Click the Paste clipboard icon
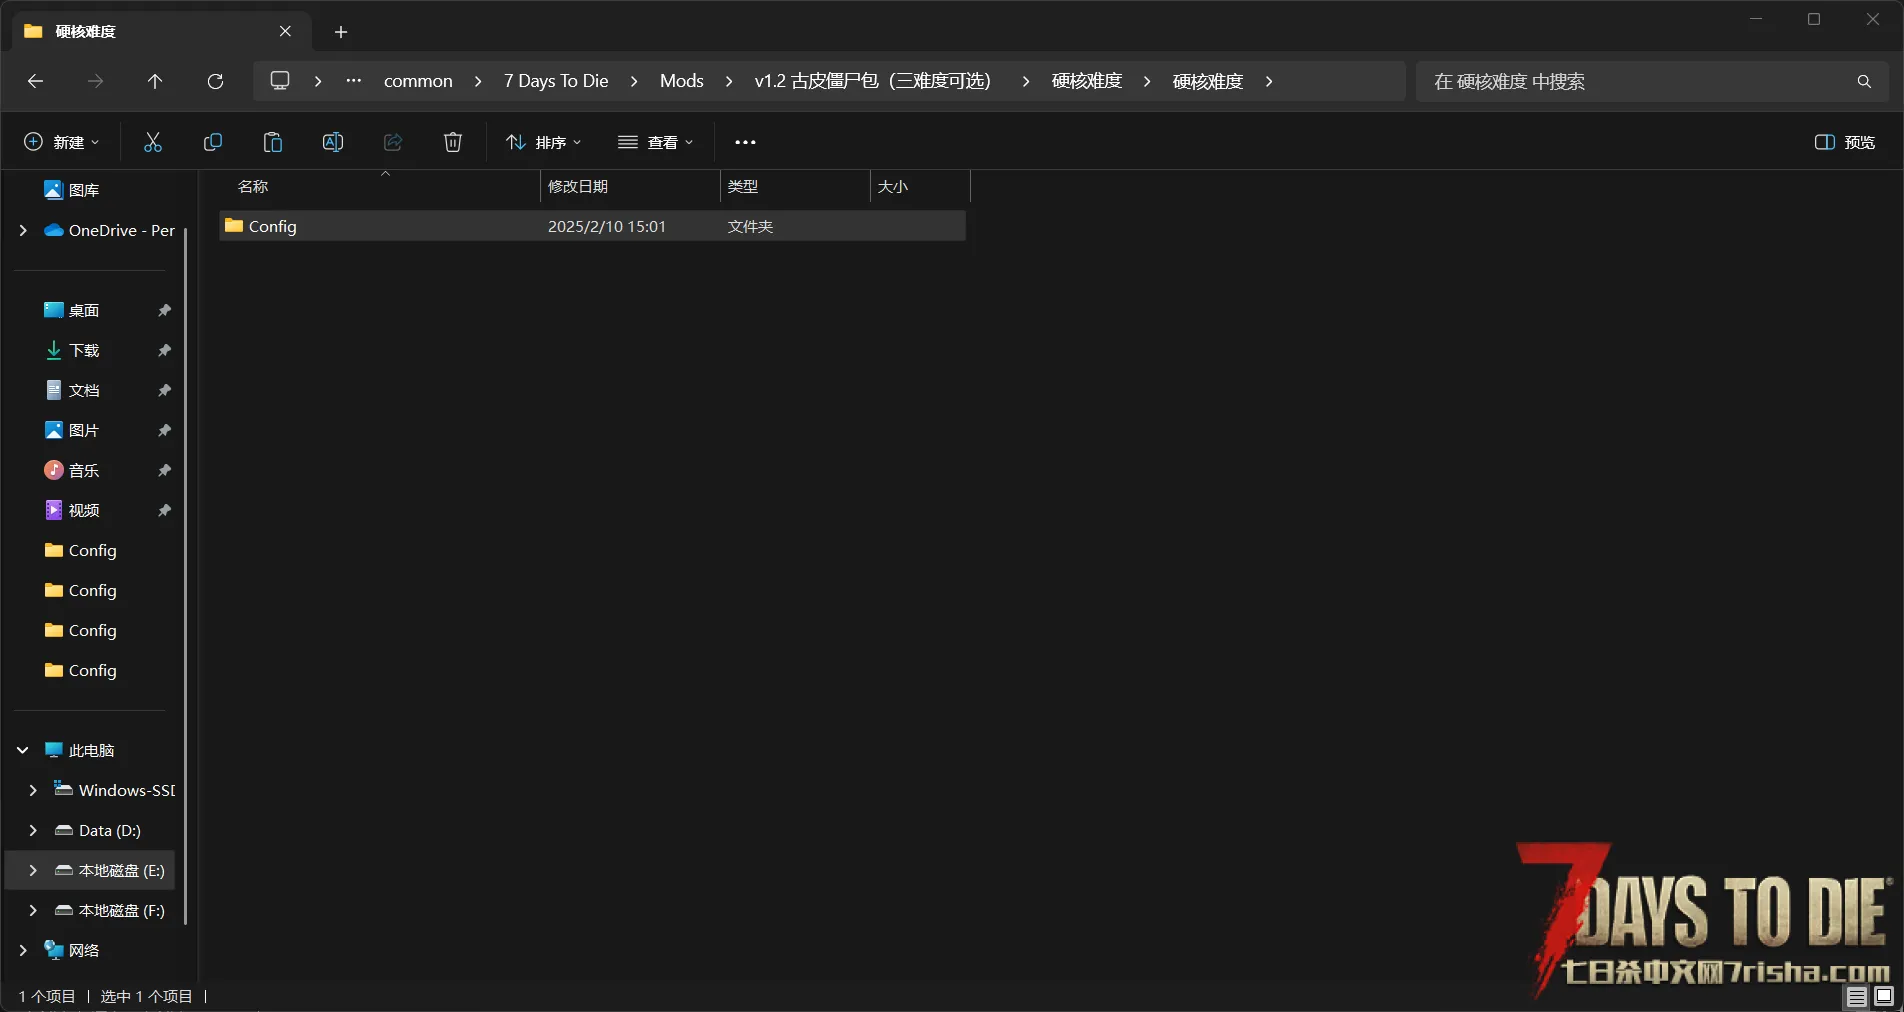This screenshot has width=1904, height=1012. [x=273, y=142]
